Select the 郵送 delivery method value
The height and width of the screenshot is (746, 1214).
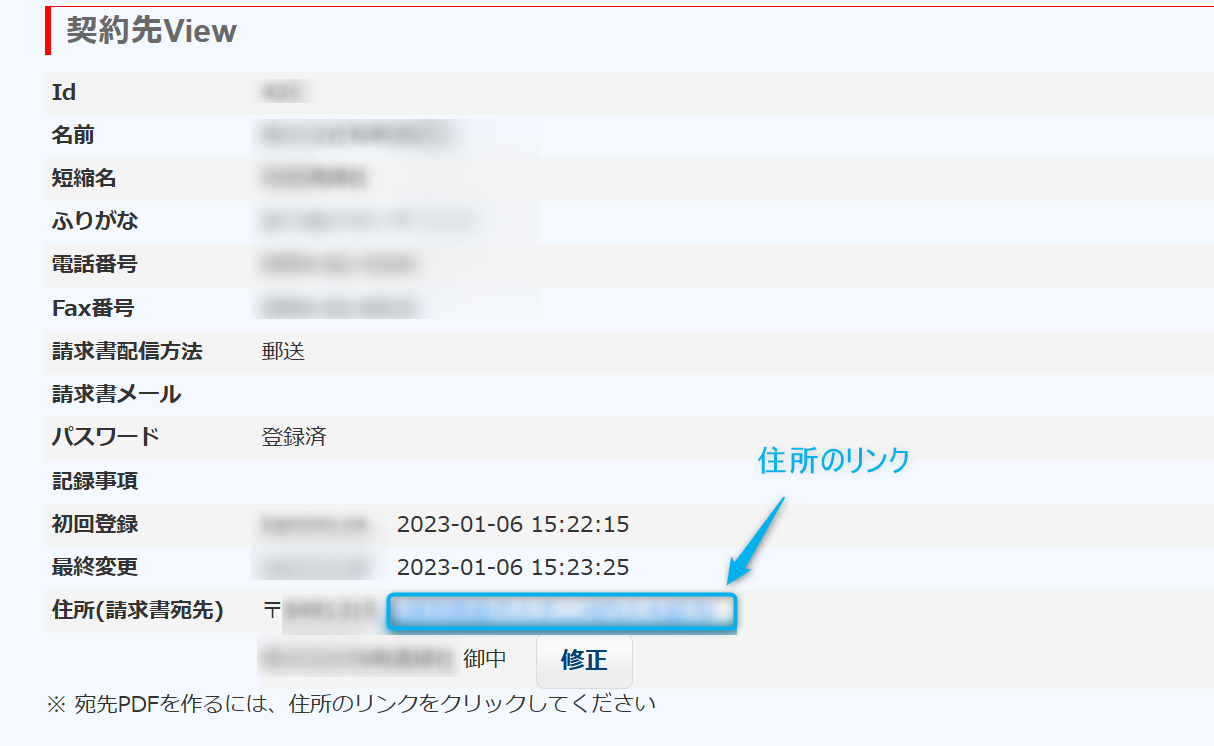(x=283, y=351)
